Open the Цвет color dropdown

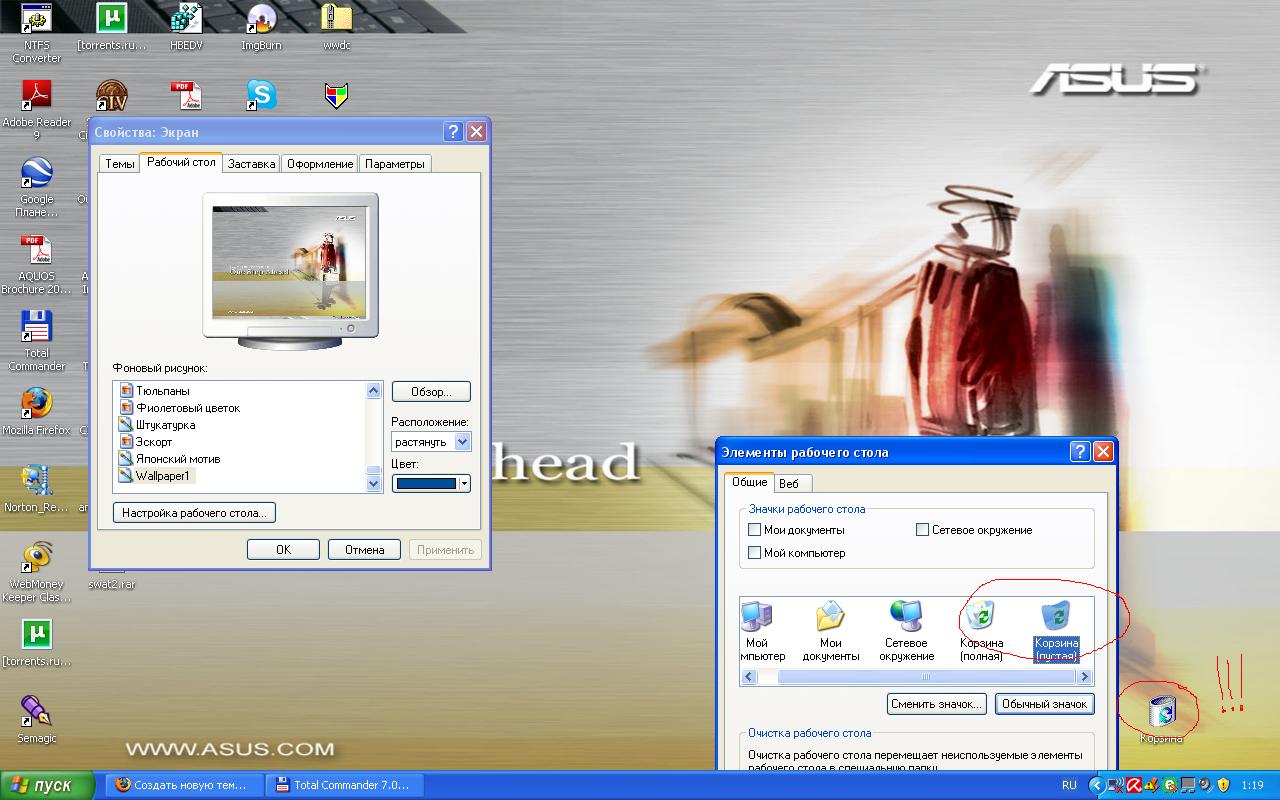[x=464, y=484]
